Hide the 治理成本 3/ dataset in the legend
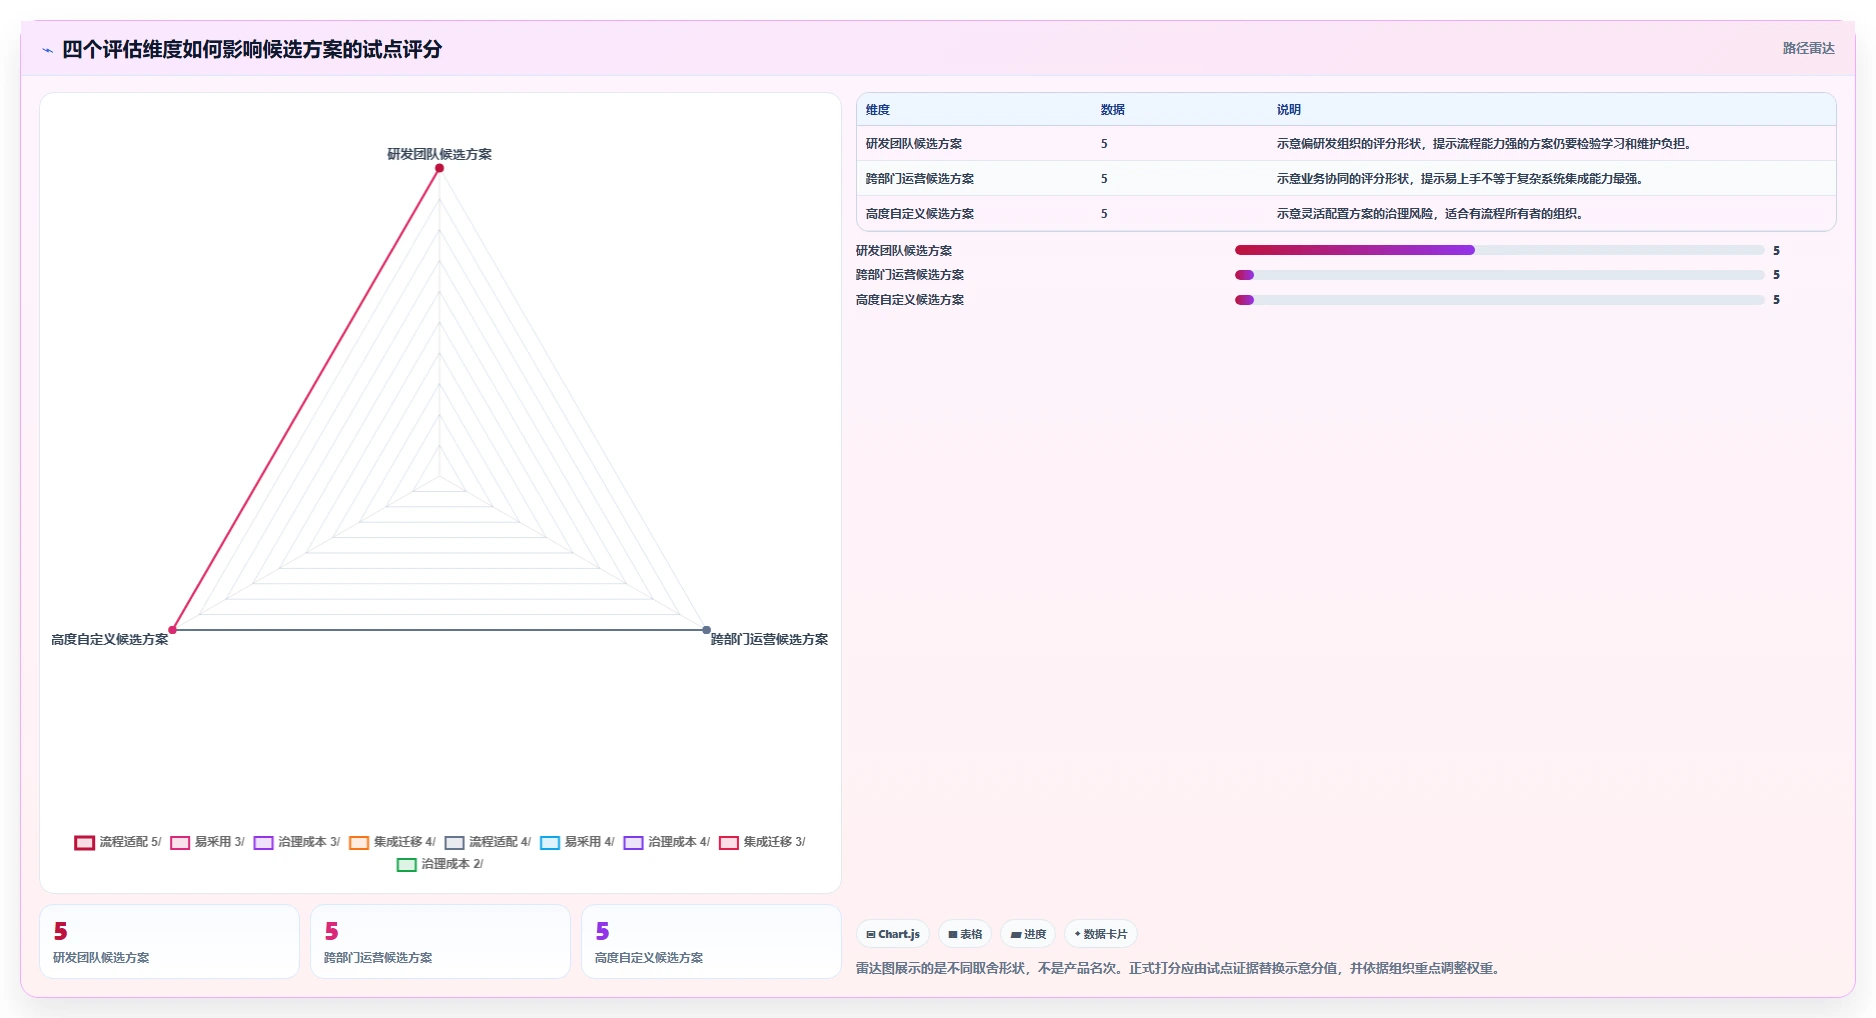This screenshot has height=1018, width=1876. pyautogui.click(x=297, y=842)
